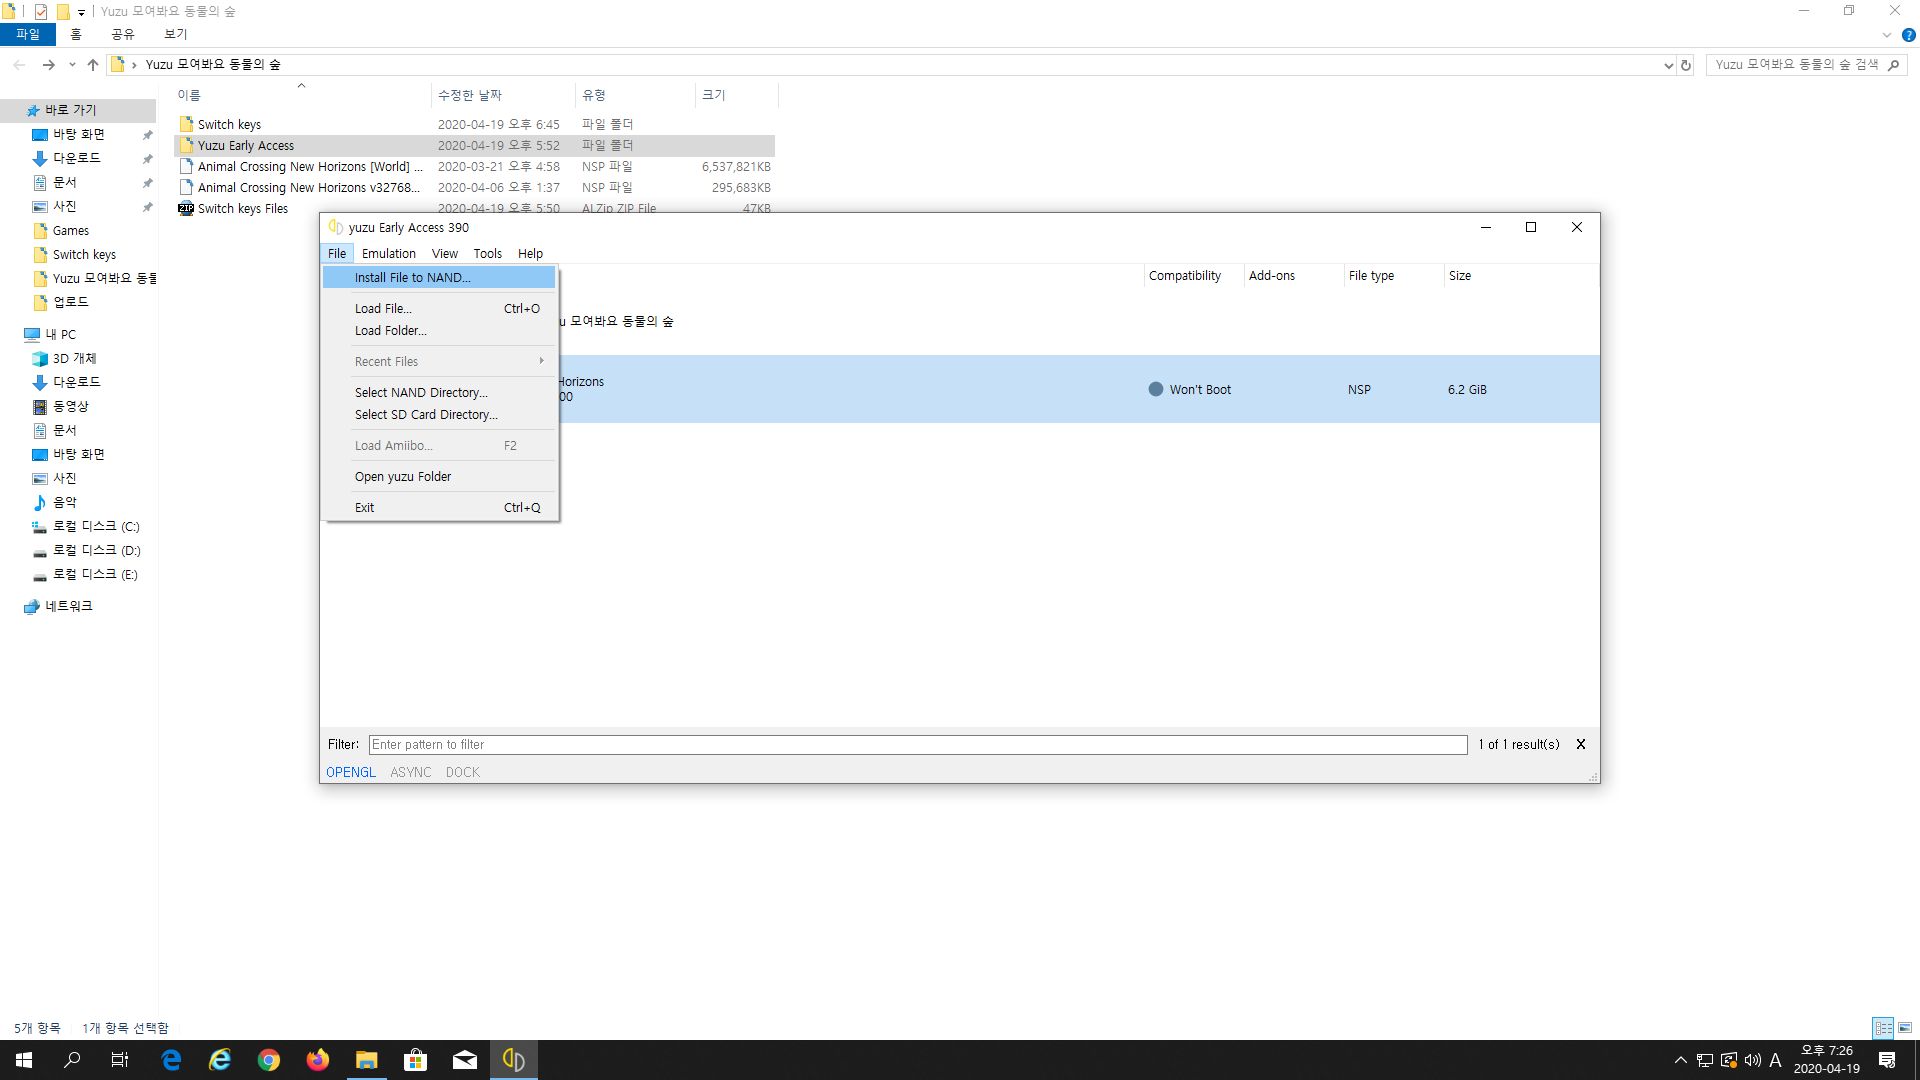Click Select NAND Directory option
Image resolution: width=1920 pixels, height=1080 pixels.
click(421, 392)
